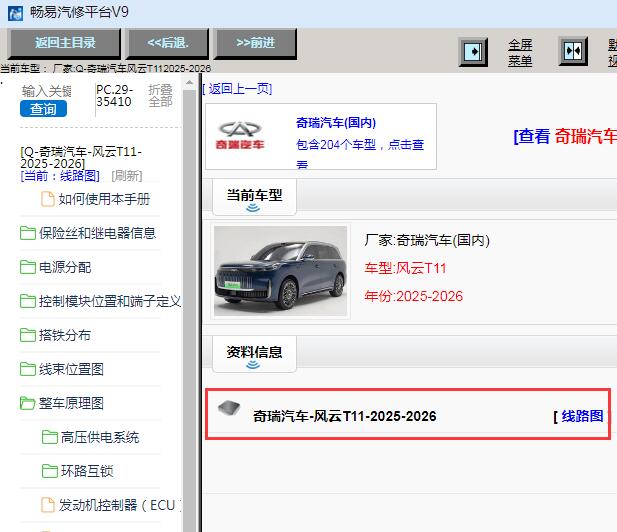Click the [刷新] refresh link
This screenshot has width=617, height=532.
coord(127,175)
